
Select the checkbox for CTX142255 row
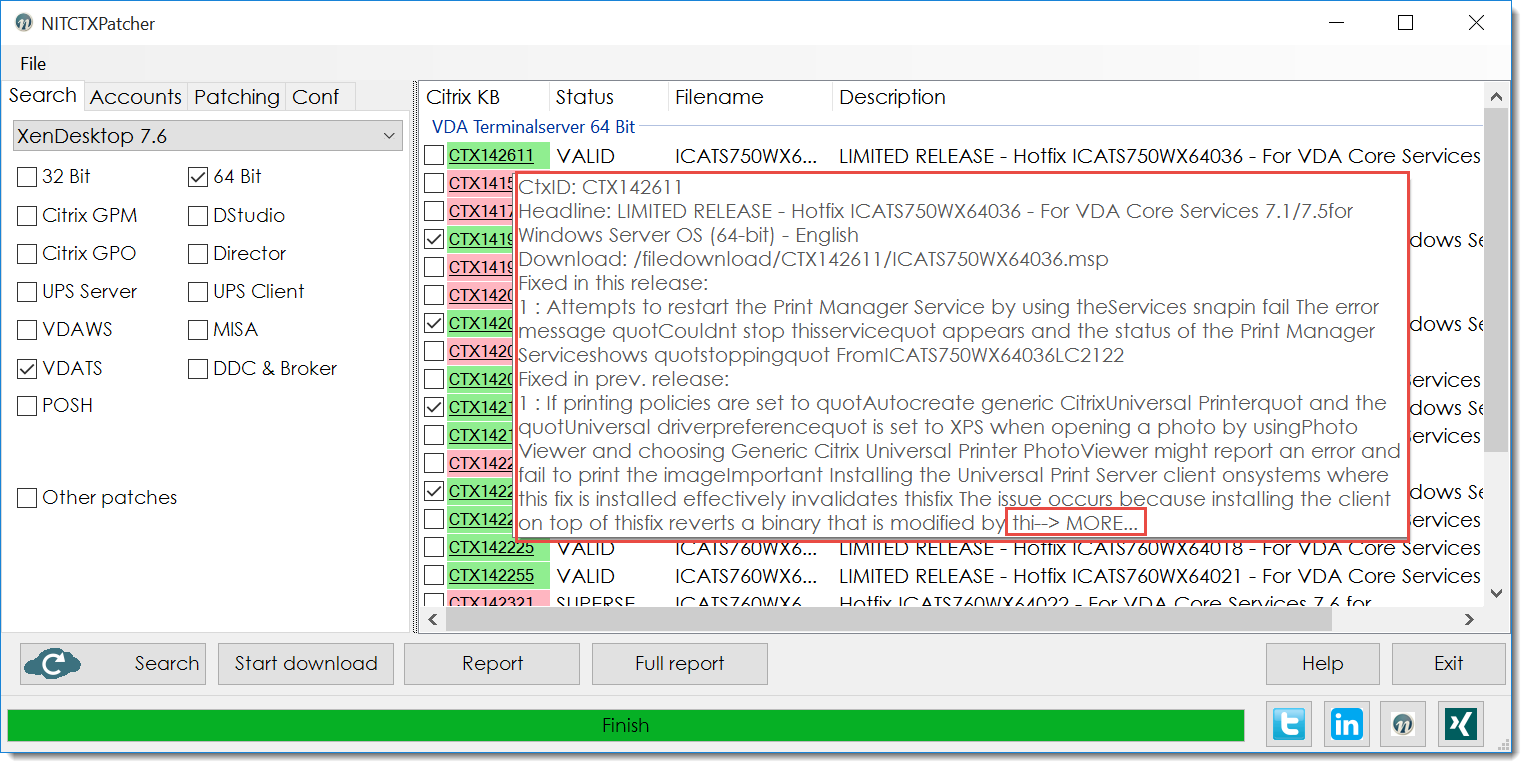(x=434, y=576)
